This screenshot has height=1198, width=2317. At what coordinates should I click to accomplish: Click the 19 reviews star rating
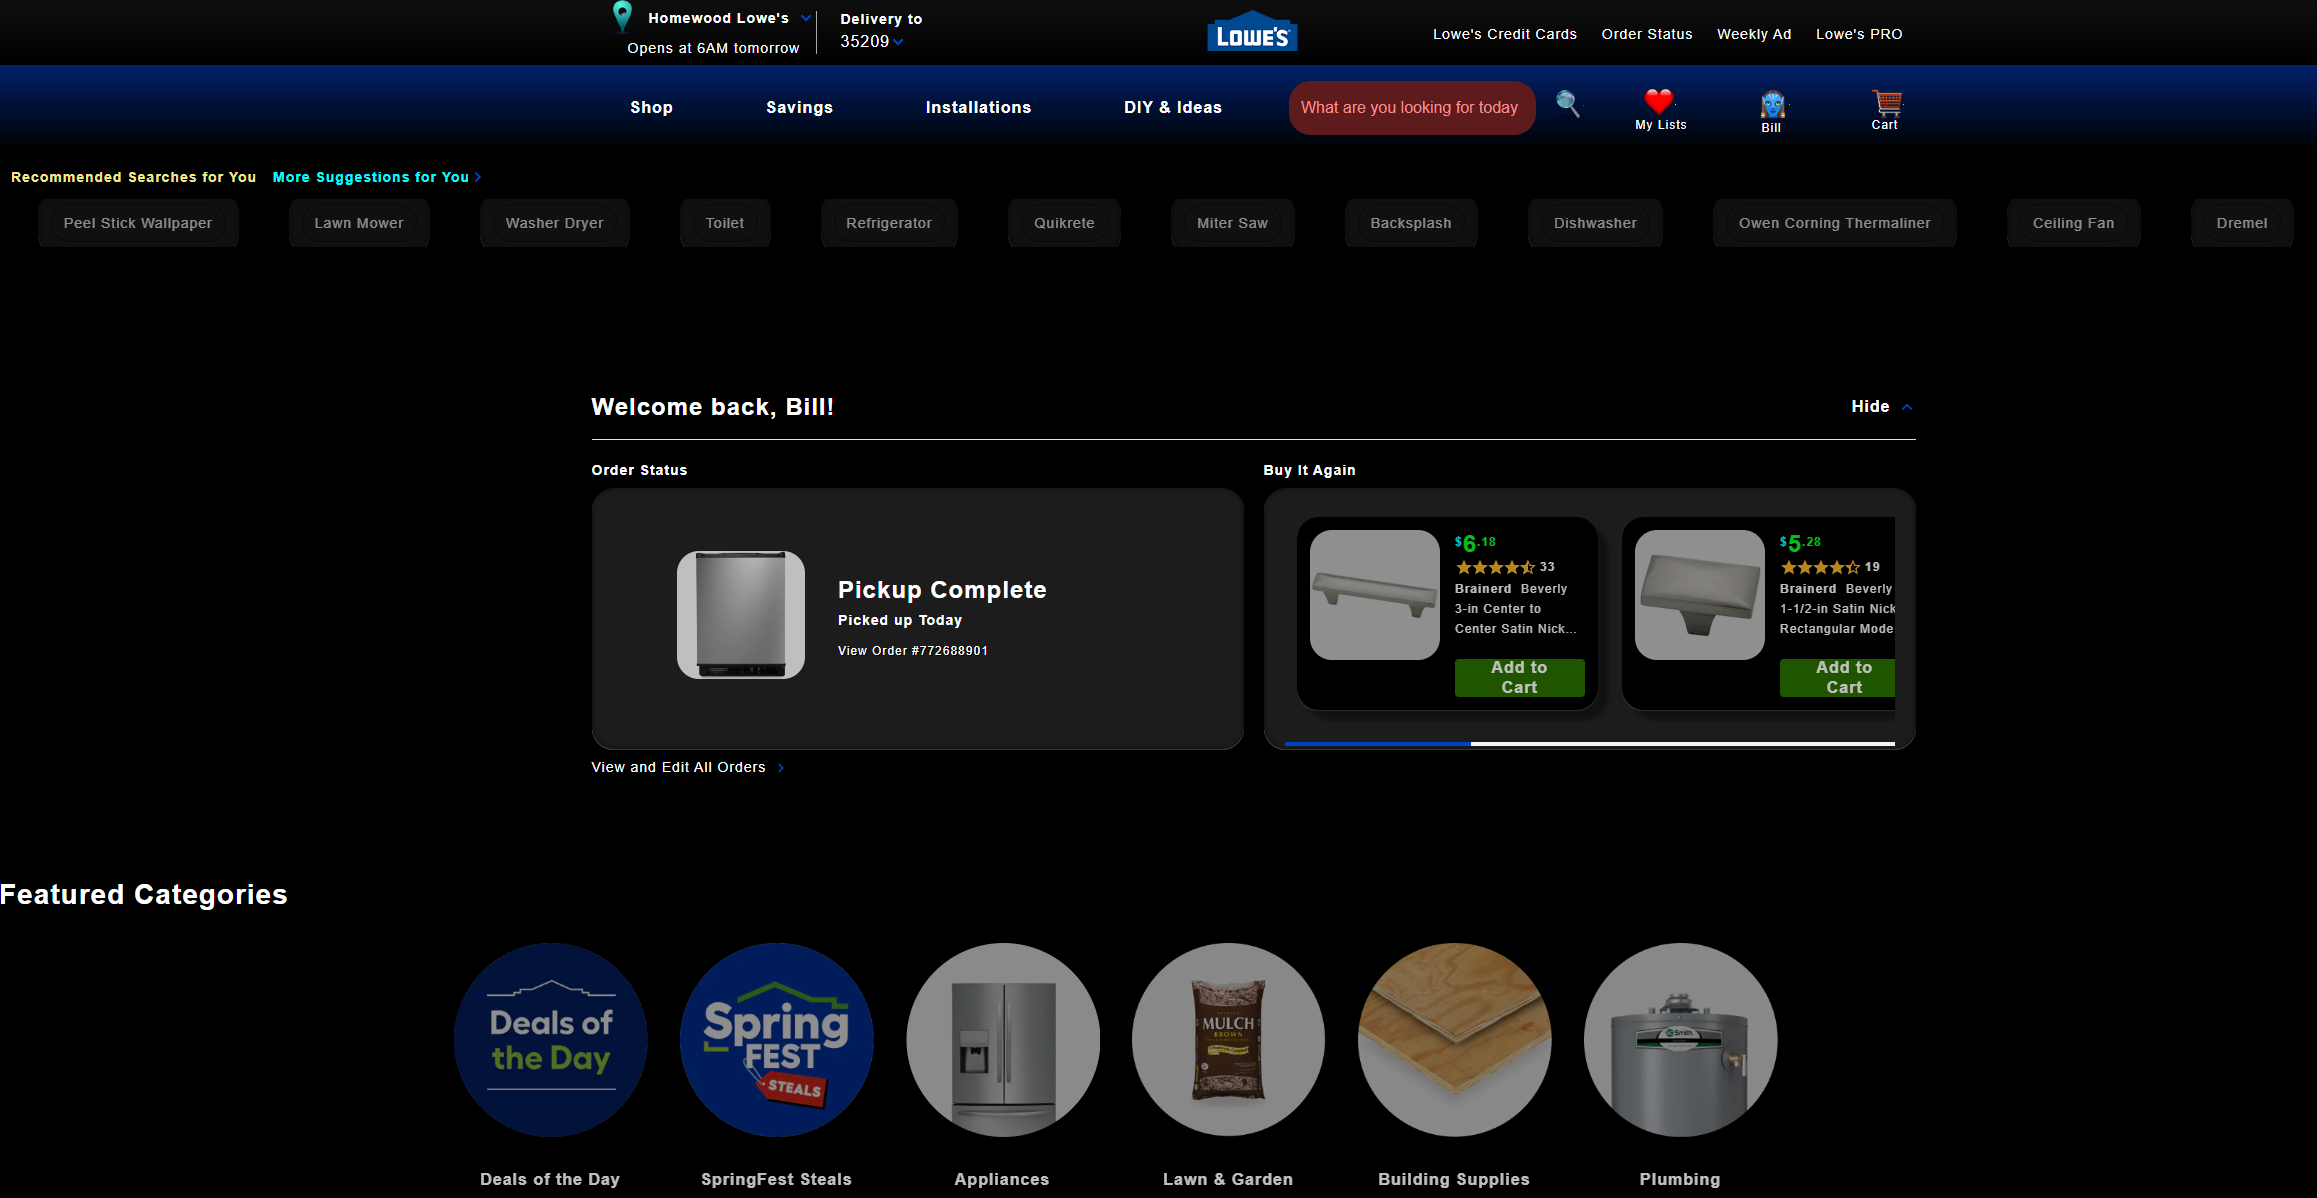[x=1830, y=567]
